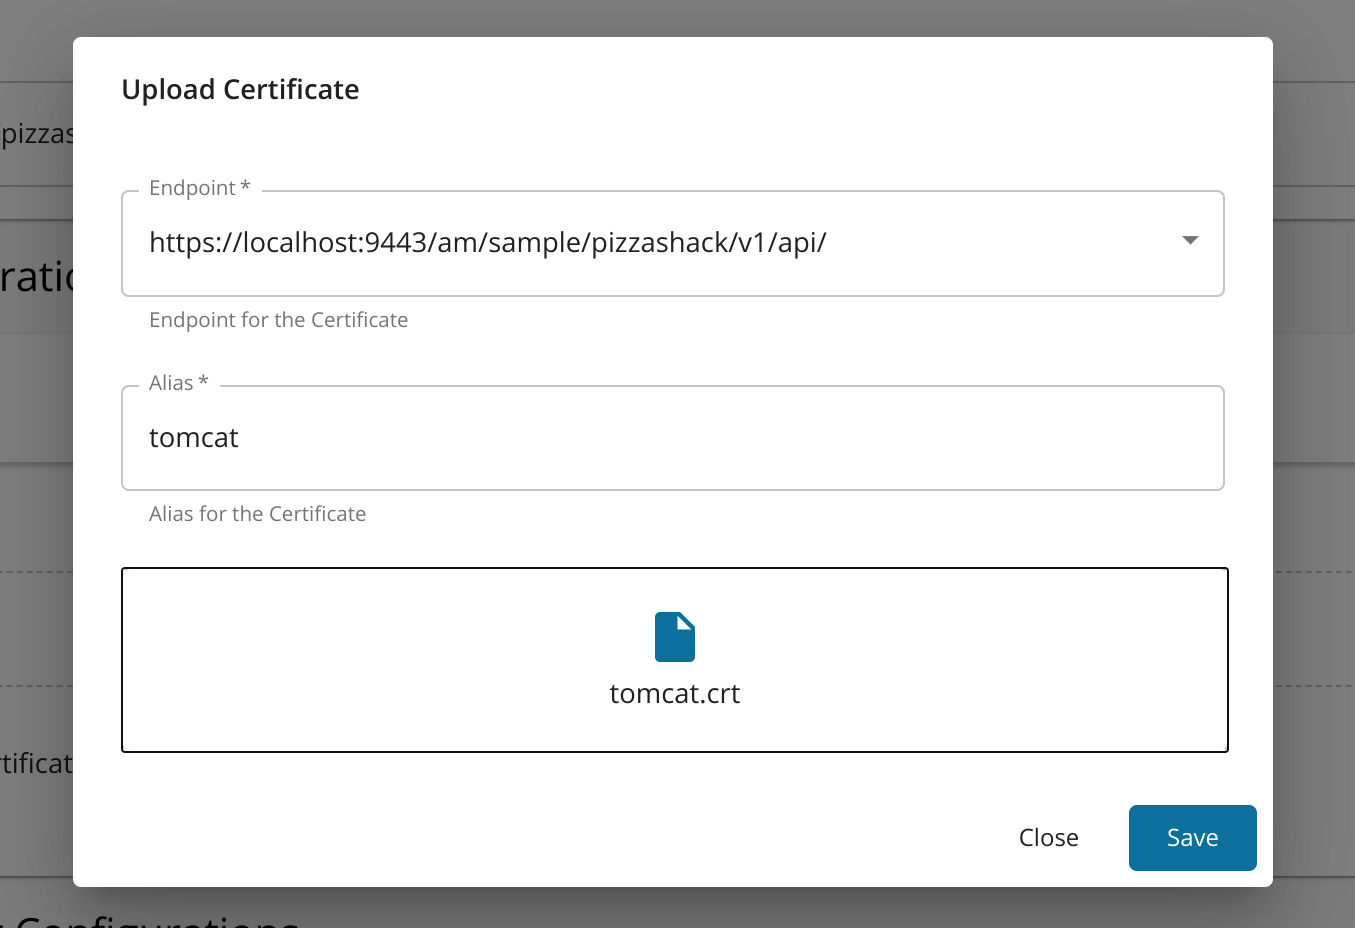Click the Upload Certificate dialog title

coord(240,89)
